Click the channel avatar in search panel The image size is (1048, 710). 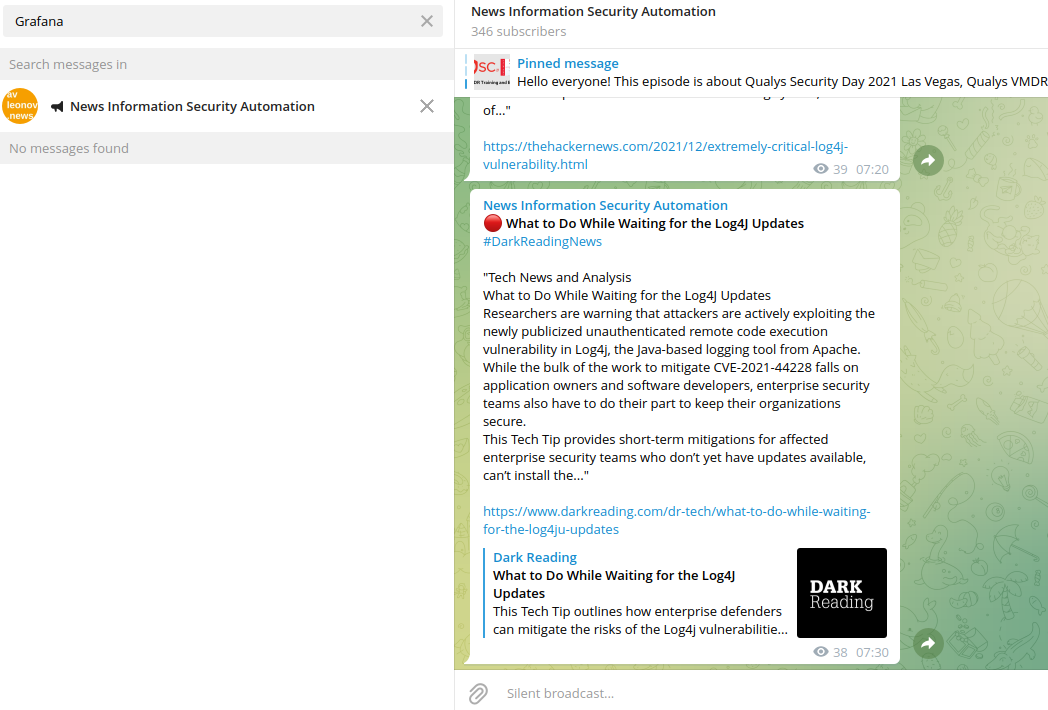[20, 106]
